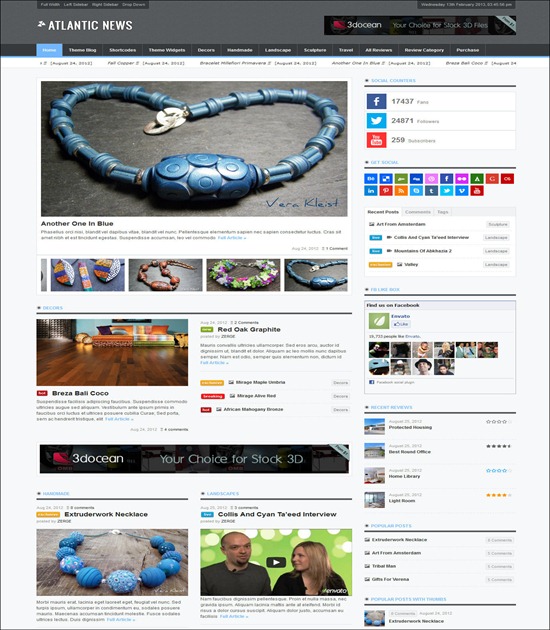Play the Collis And Cyan interview video
This screenshot has width=550, height=630.
pos(276,562)
